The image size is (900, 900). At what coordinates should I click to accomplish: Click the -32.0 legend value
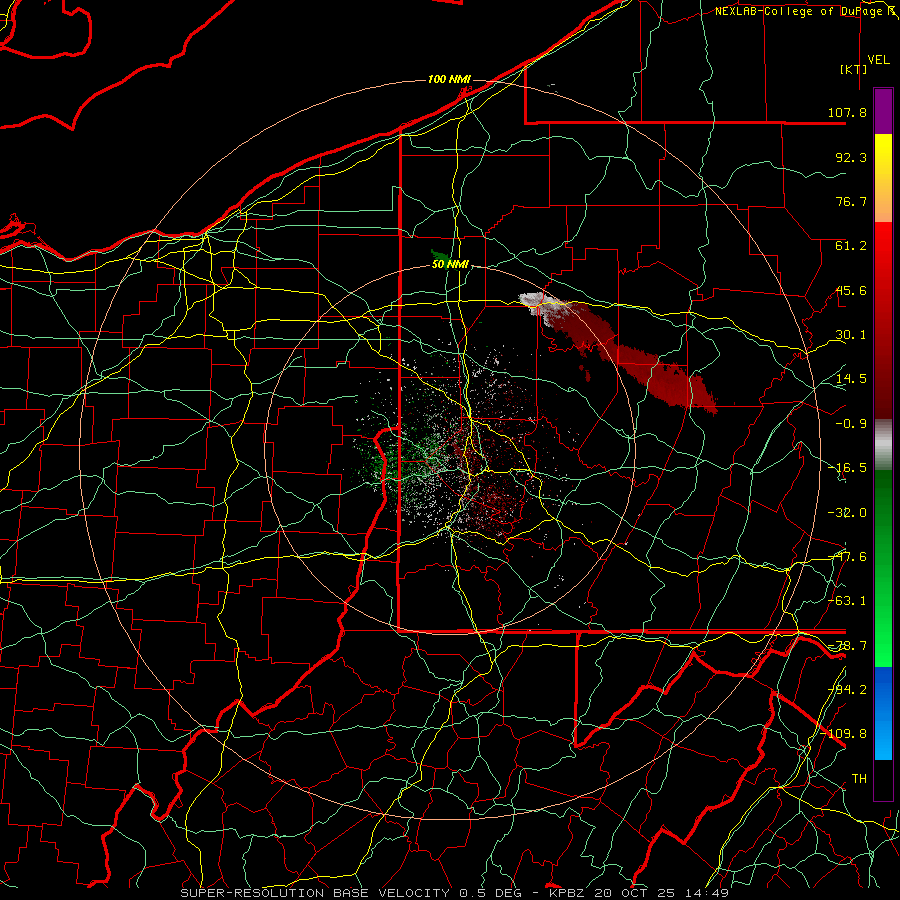tap(847, 513)
